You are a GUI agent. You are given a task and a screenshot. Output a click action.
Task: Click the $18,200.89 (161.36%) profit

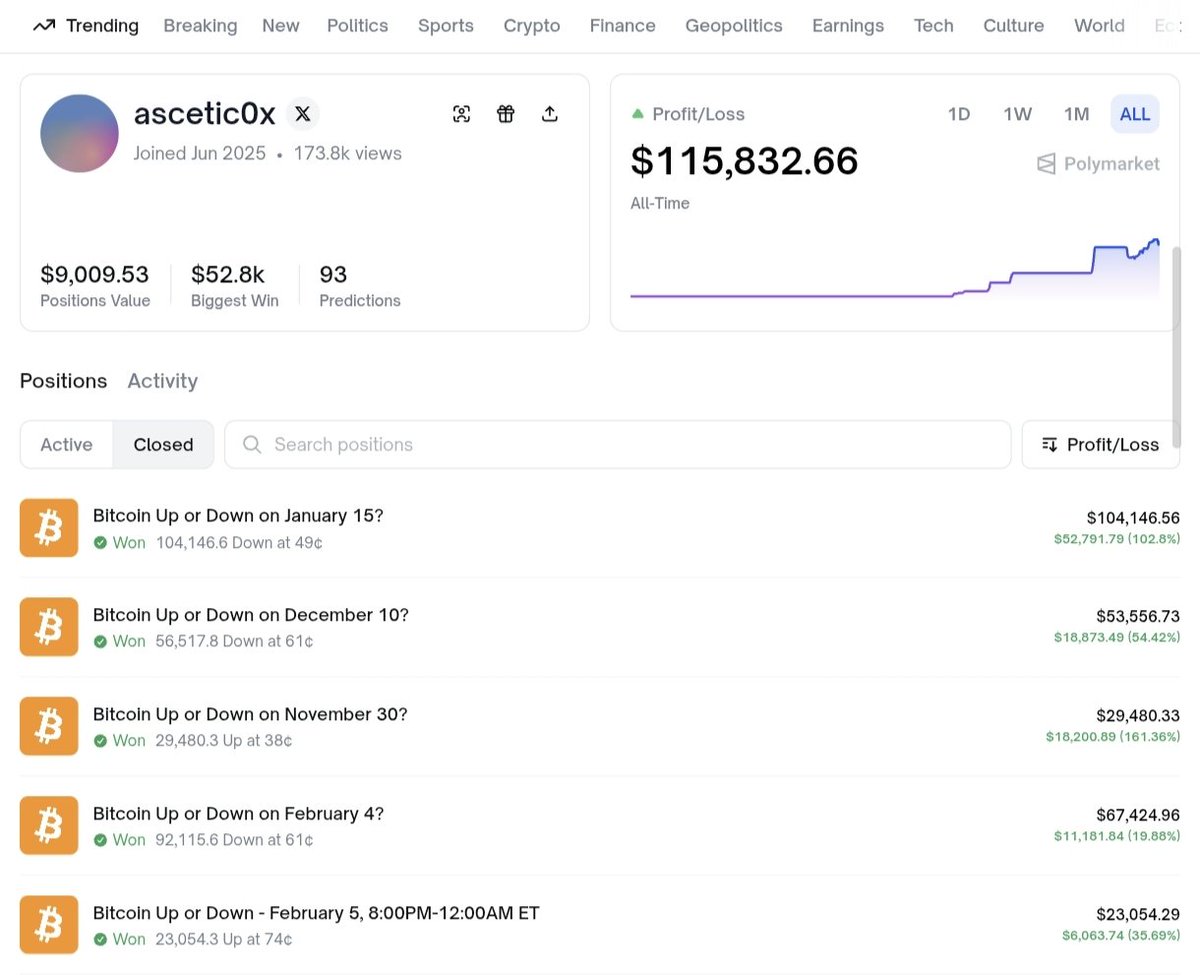click(1113, 737)
